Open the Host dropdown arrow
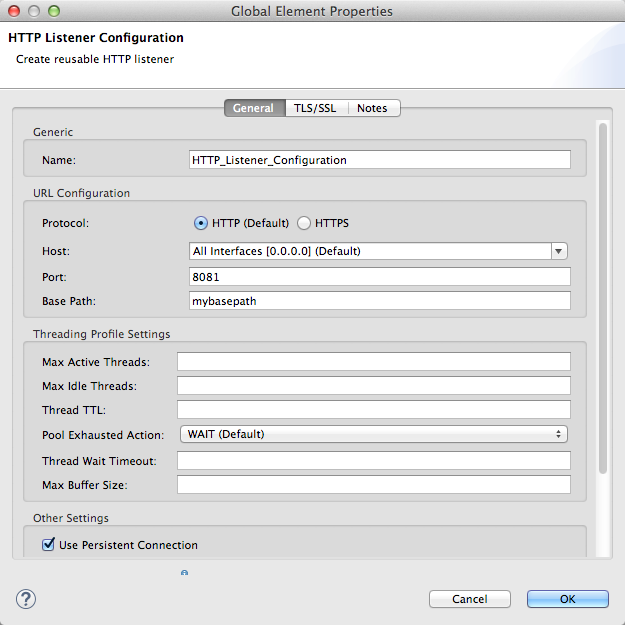Screen dimensions: 625x625 click(x=559, y=251)
